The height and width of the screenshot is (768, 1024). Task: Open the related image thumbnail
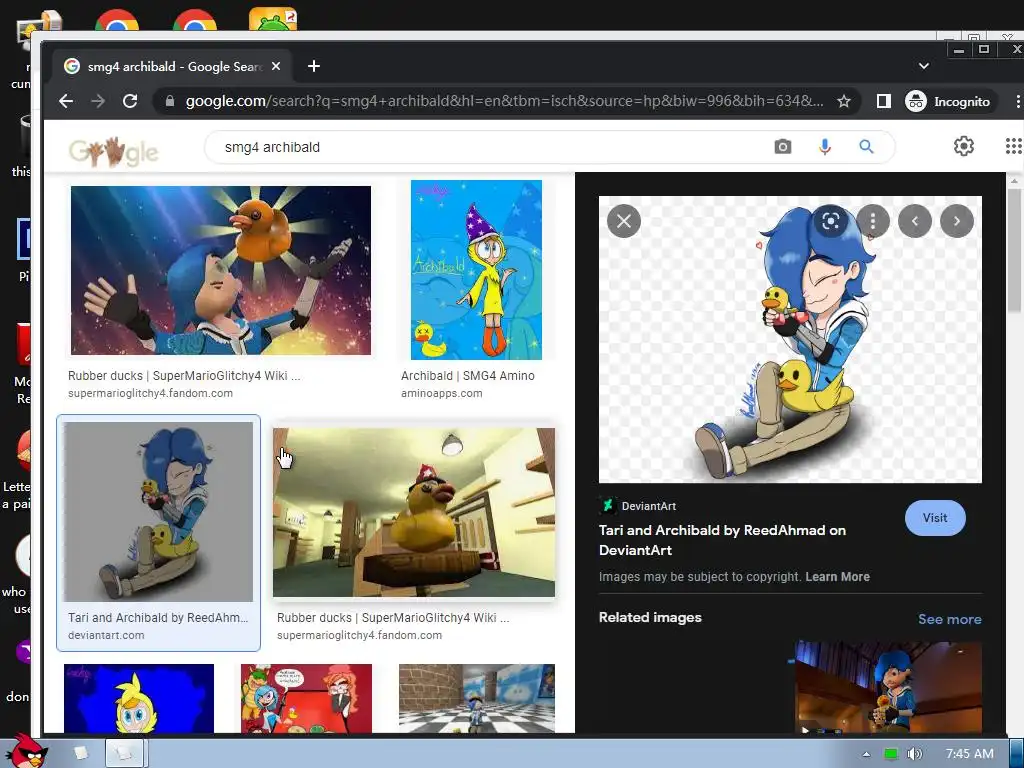coord(888,687)
